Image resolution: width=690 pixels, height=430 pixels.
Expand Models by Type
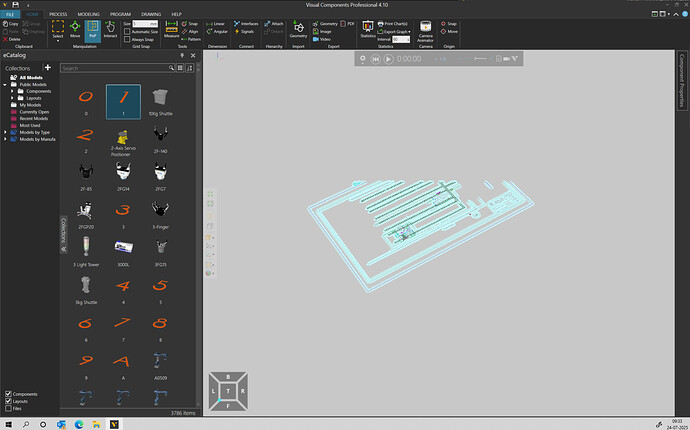5,132
